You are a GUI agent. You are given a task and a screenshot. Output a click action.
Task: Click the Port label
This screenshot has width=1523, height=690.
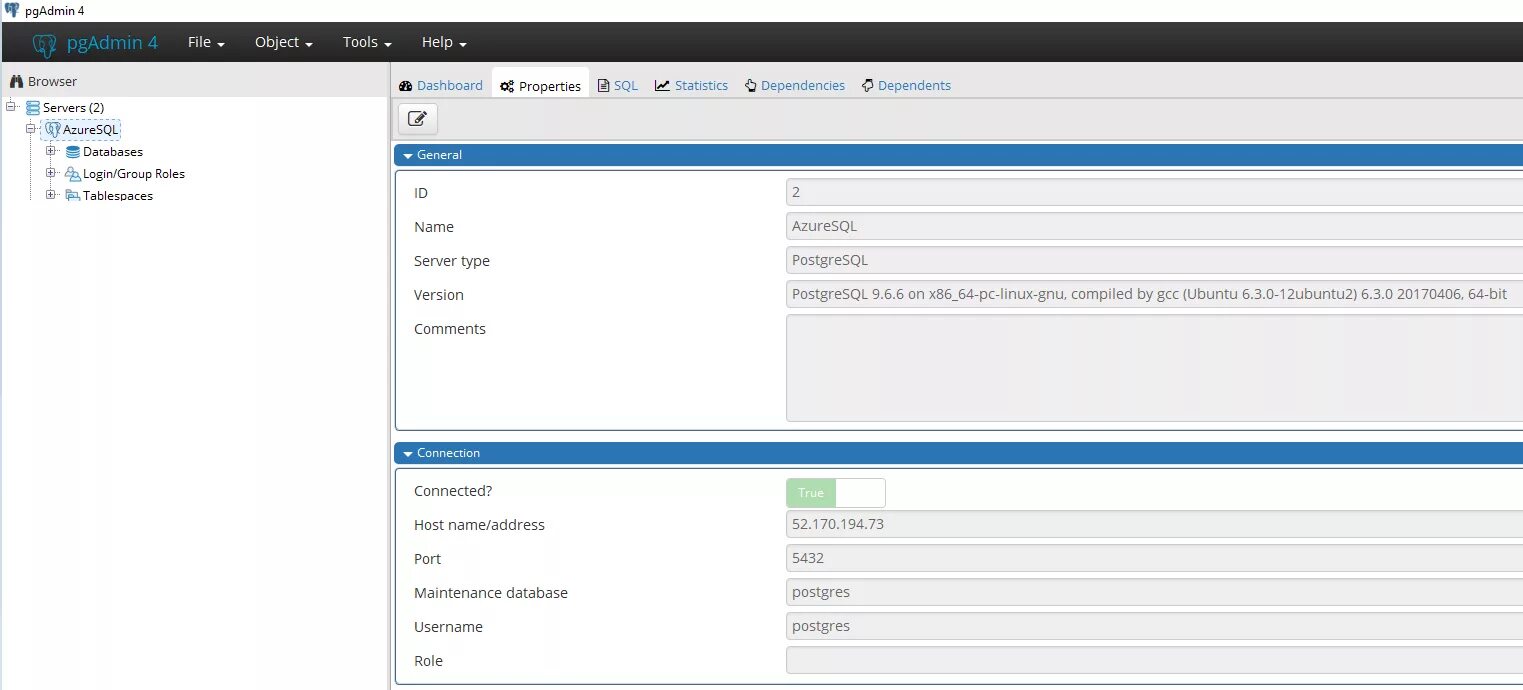point(428,559)
